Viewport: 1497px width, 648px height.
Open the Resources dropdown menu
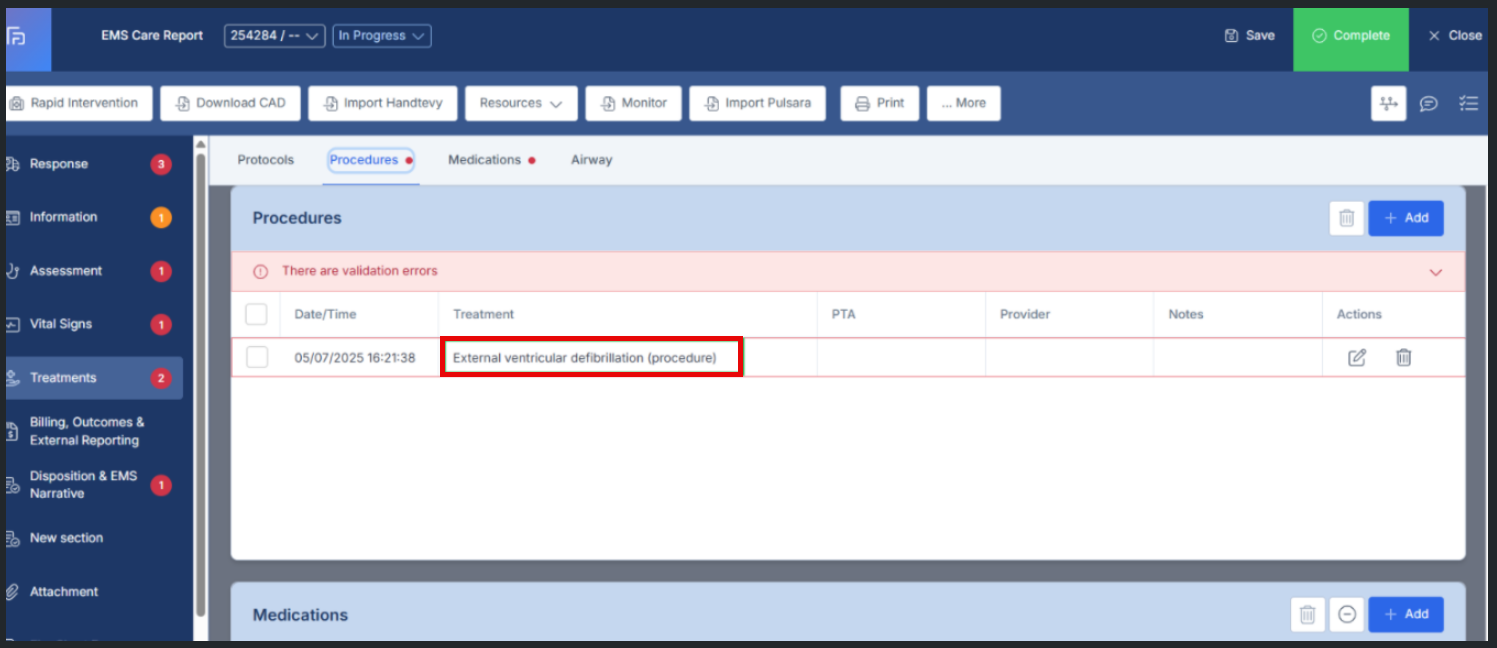point(521,103)
